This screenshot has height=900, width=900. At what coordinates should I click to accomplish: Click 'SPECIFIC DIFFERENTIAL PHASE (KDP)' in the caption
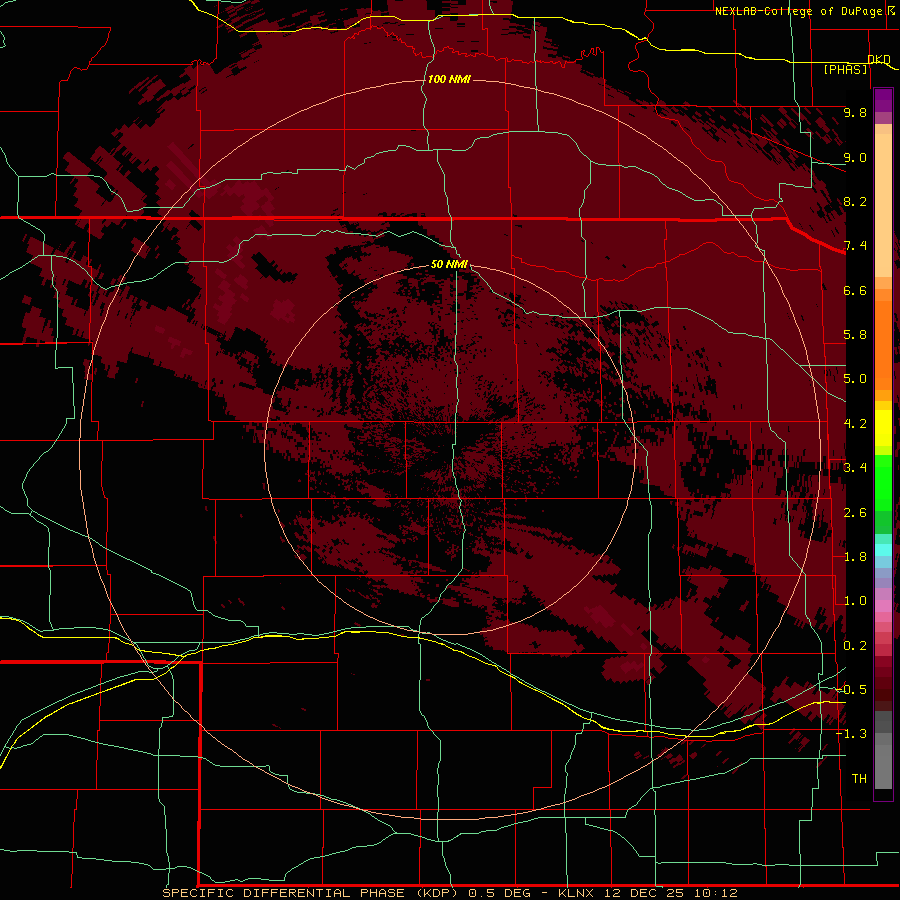tap(310, 893)
